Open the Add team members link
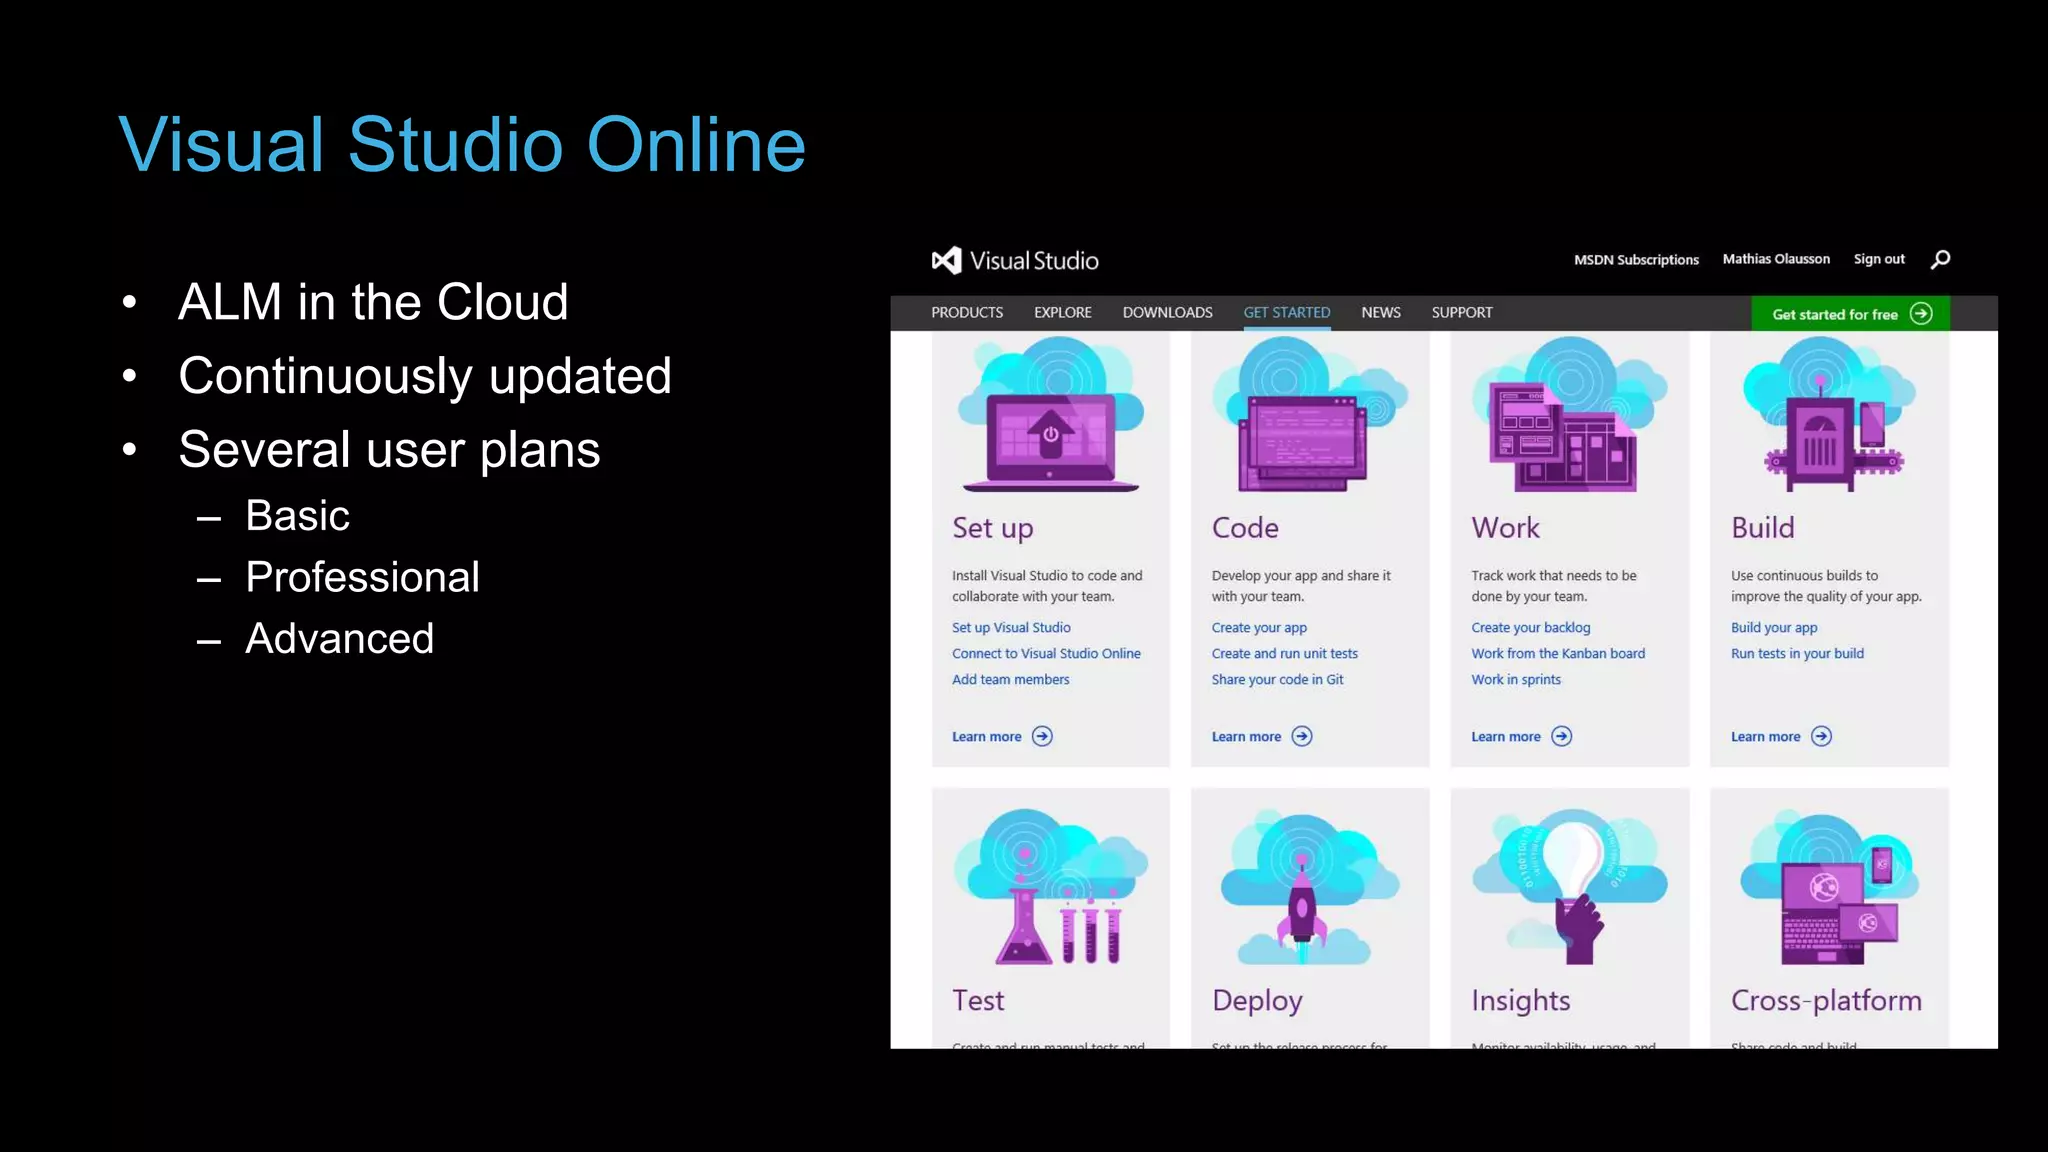 [x=1010, y=680]
